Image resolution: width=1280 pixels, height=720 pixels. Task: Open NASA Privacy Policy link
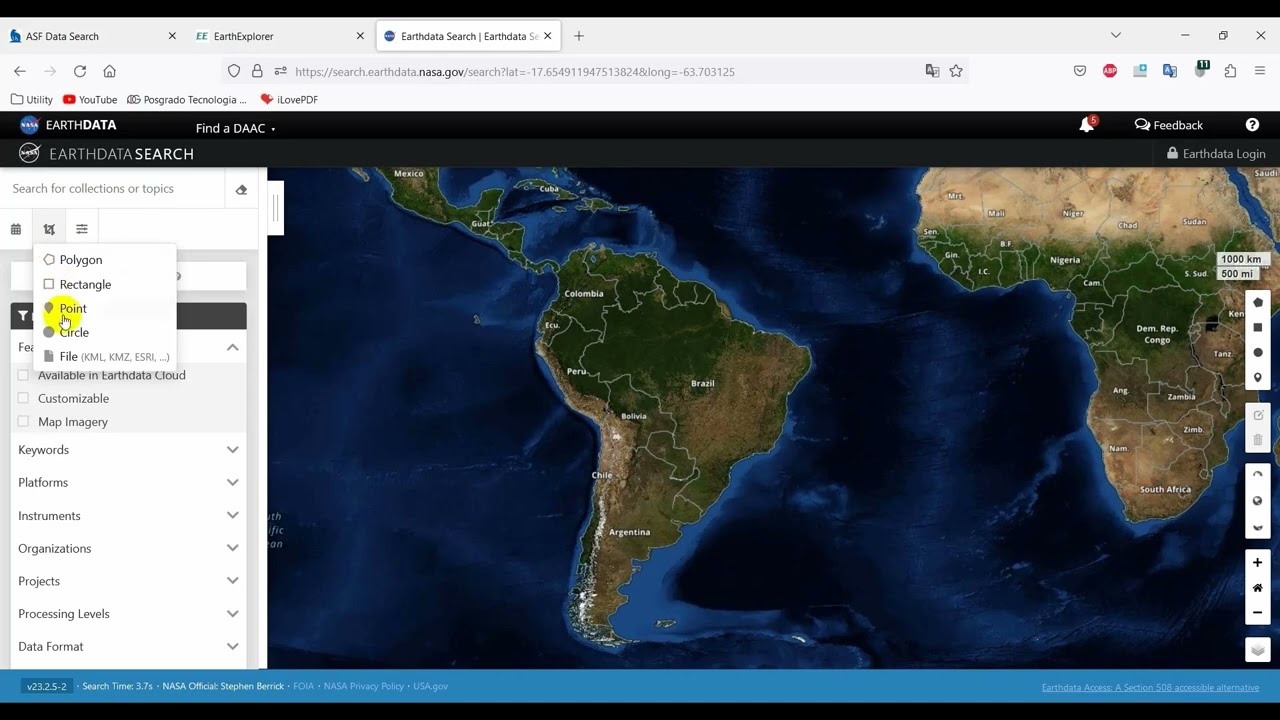click(363, 686)
